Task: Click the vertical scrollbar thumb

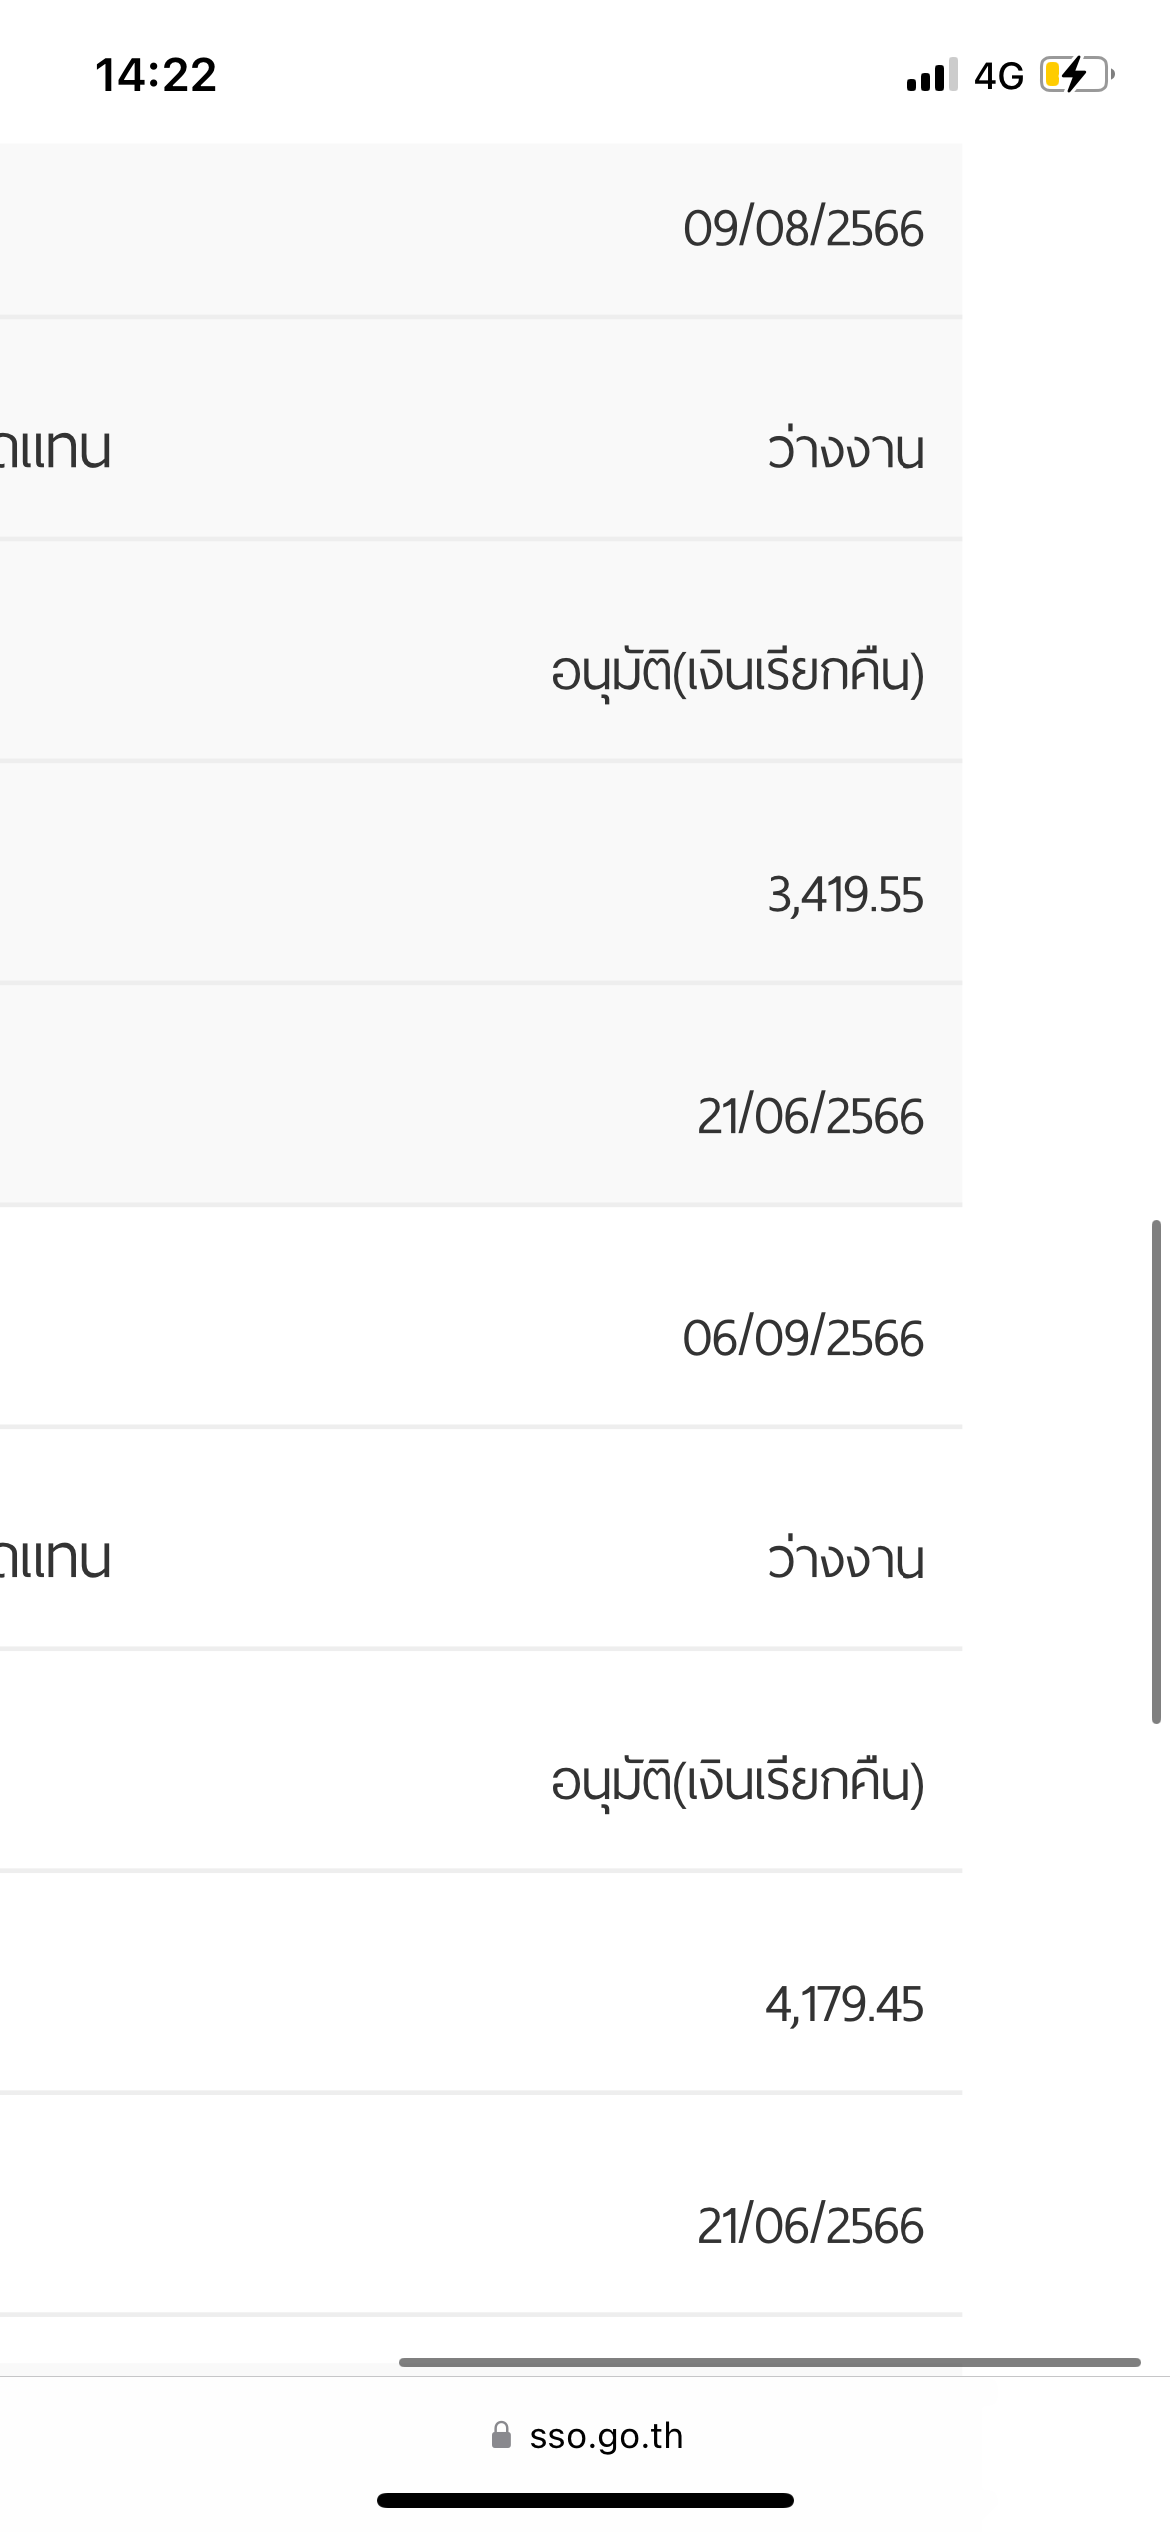Action: tap(1156, 1472)
